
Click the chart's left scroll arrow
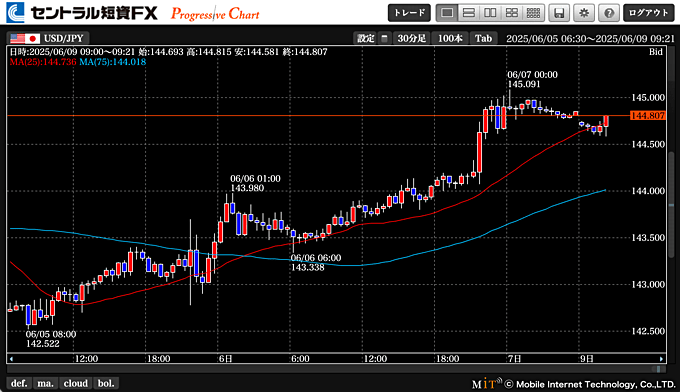[11, 359]
